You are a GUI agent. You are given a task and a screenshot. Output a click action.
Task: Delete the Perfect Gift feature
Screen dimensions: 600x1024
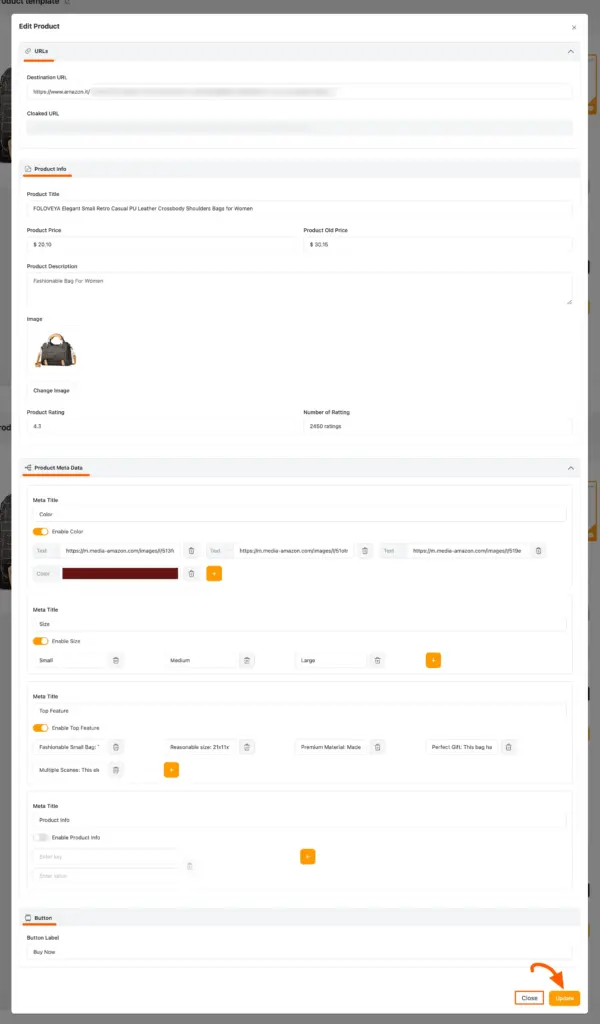(509, 746)
